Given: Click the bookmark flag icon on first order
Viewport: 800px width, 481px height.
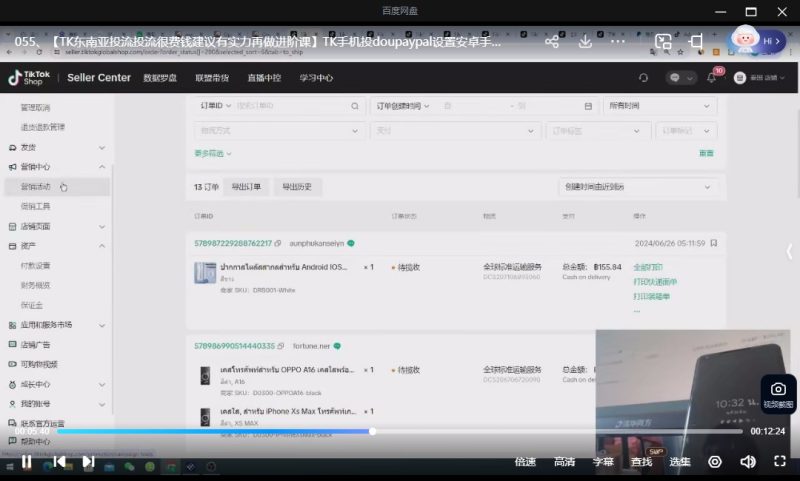Looking at the screenshot, I should [714, 243].
